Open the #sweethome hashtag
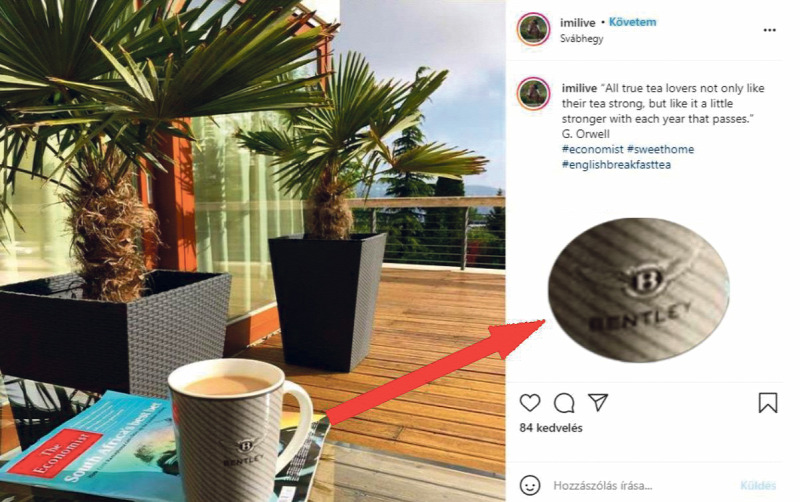The height and width of the screenshot is (502, 800). 661,149
